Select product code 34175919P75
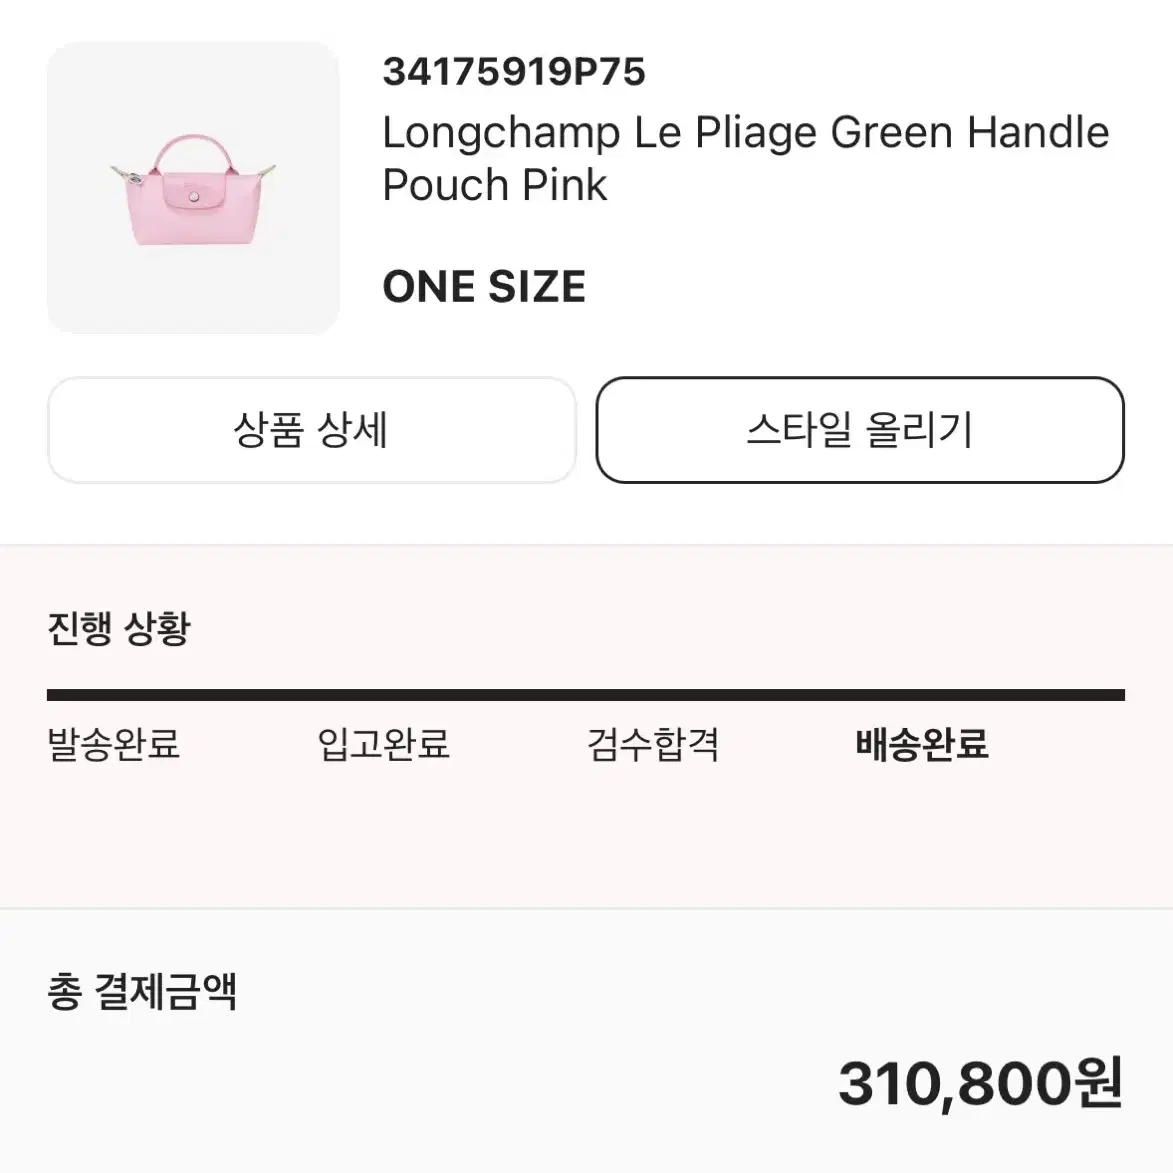 tap(513, 72)
